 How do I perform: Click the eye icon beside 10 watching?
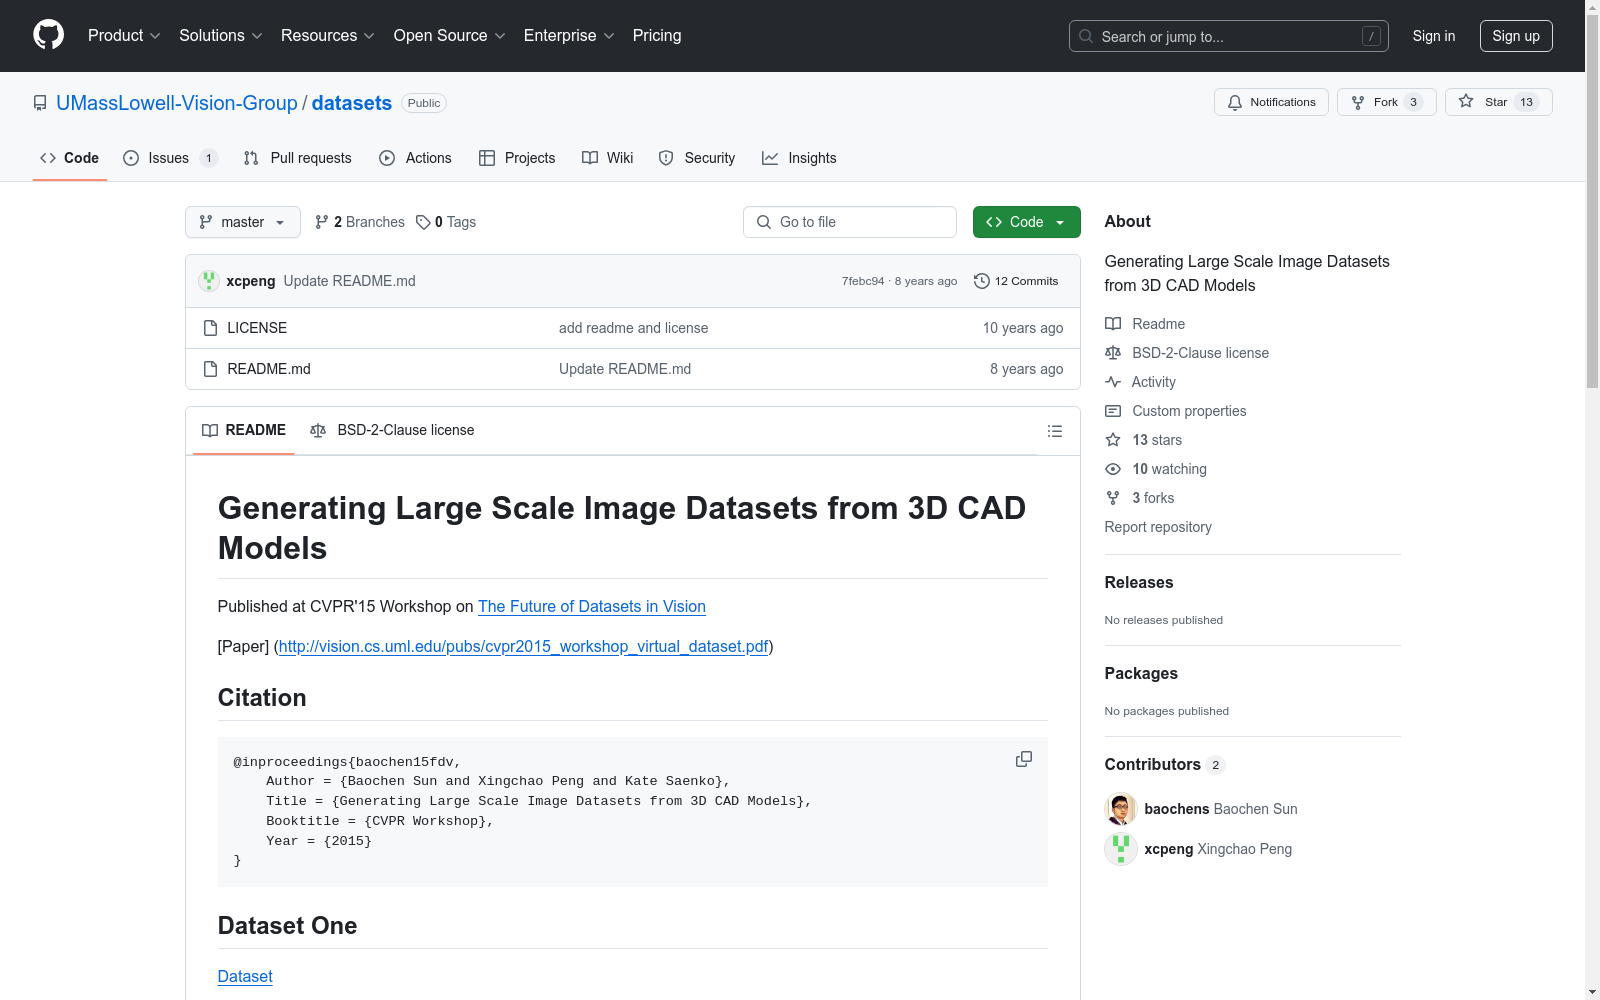(1113, 469)
